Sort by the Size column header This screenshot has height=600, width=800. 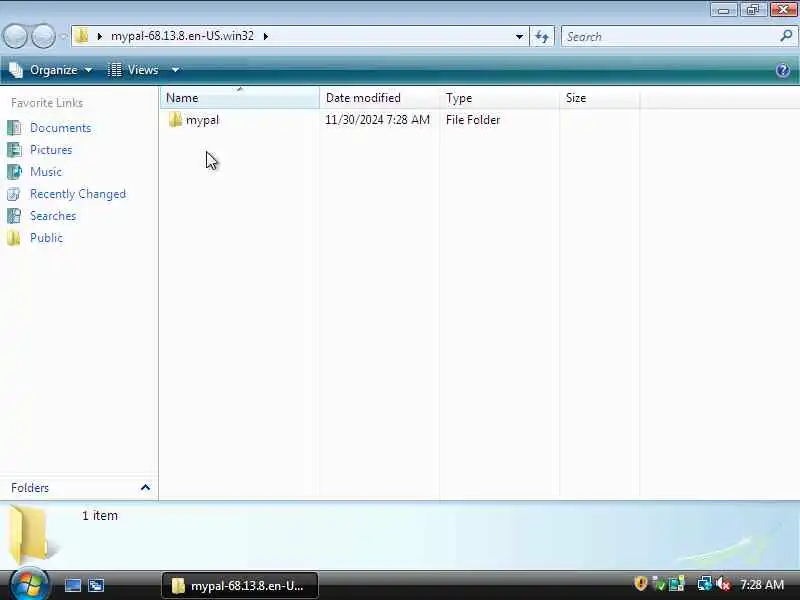[599, 97]
